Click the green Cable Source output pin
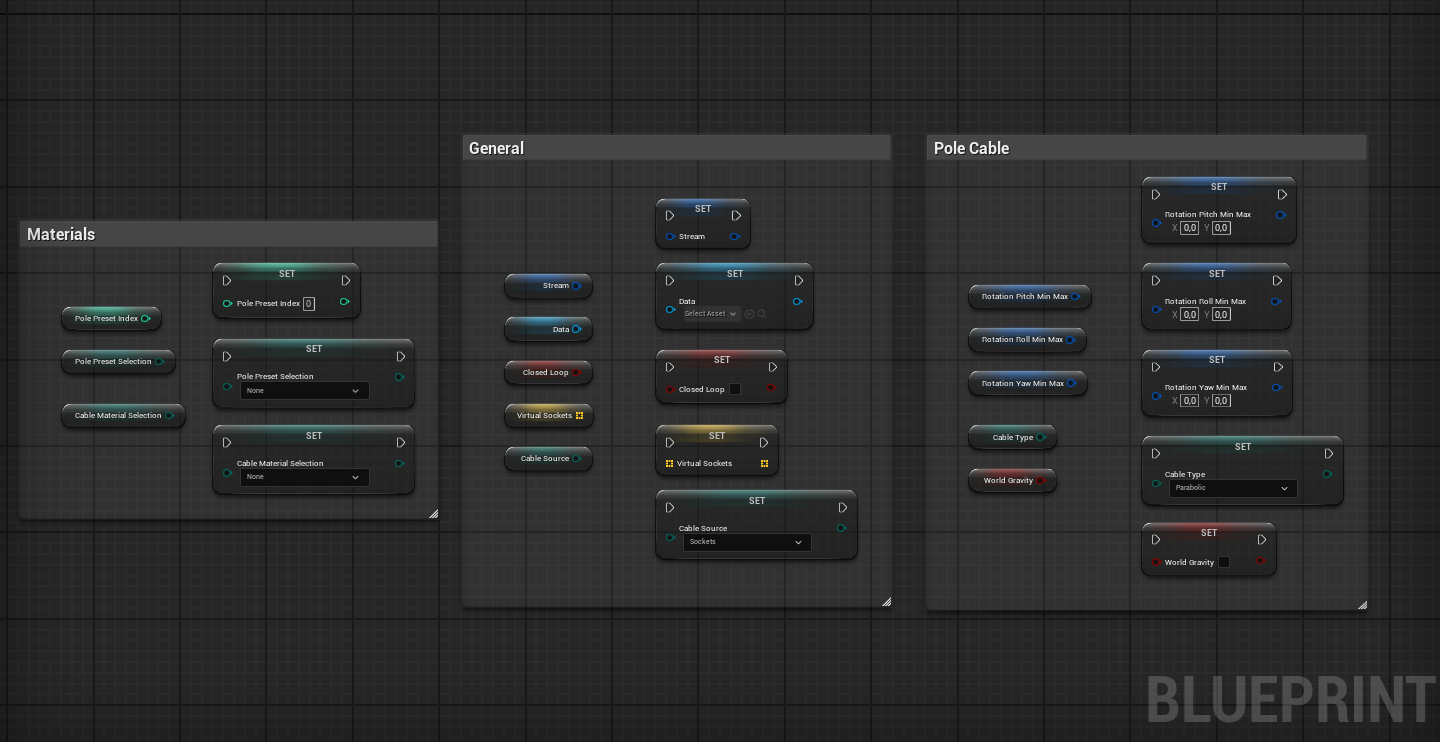This screenshot has width=1440, height=742. (577, 459)
